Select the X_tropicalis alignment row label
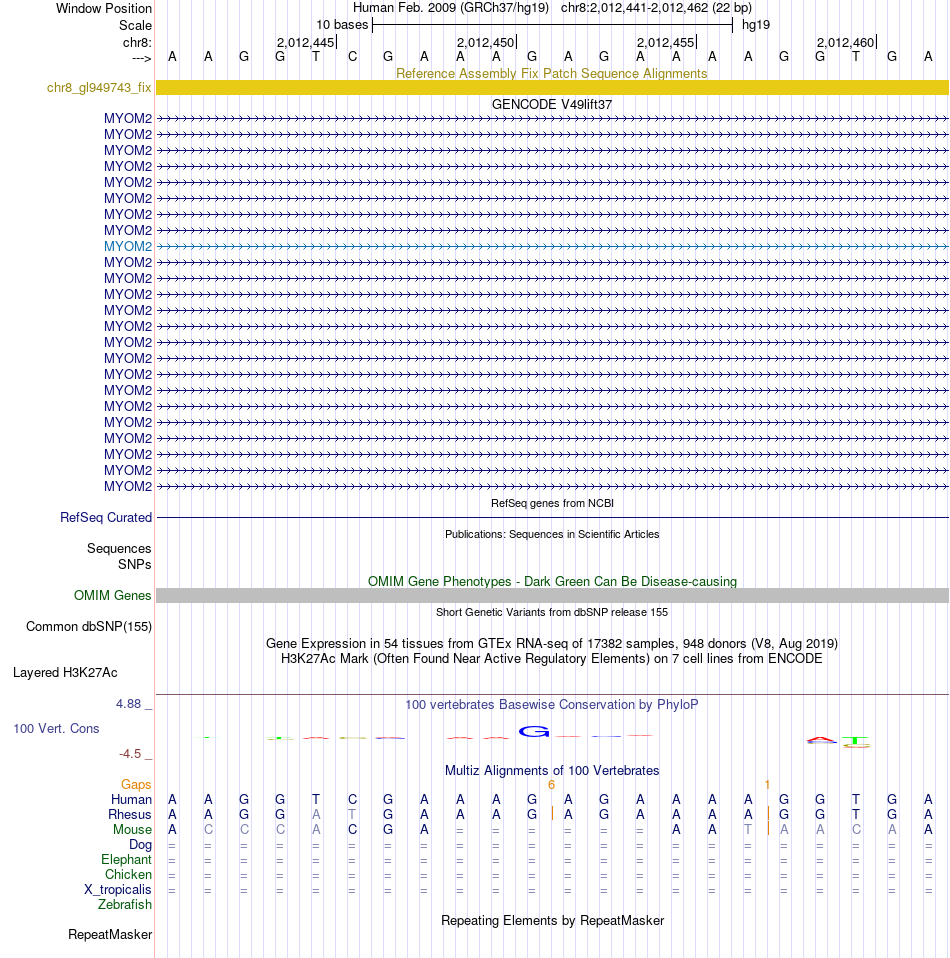The image size is (950, 958). pos(118,890)
